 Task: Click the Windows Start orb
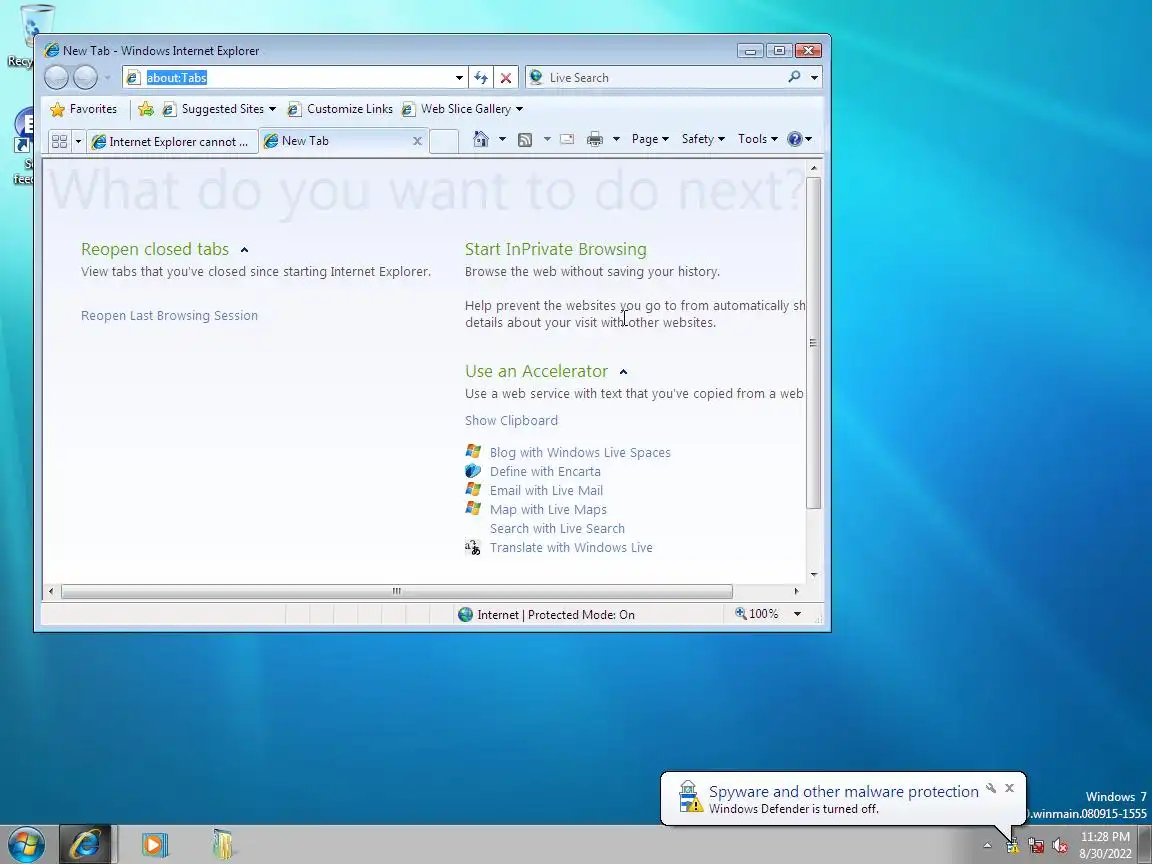coord(26,845)
